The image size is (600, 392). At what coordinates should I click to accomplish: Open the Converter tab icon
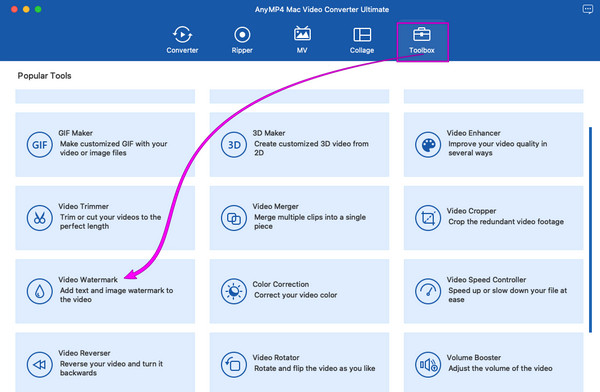tap(182, 35)
